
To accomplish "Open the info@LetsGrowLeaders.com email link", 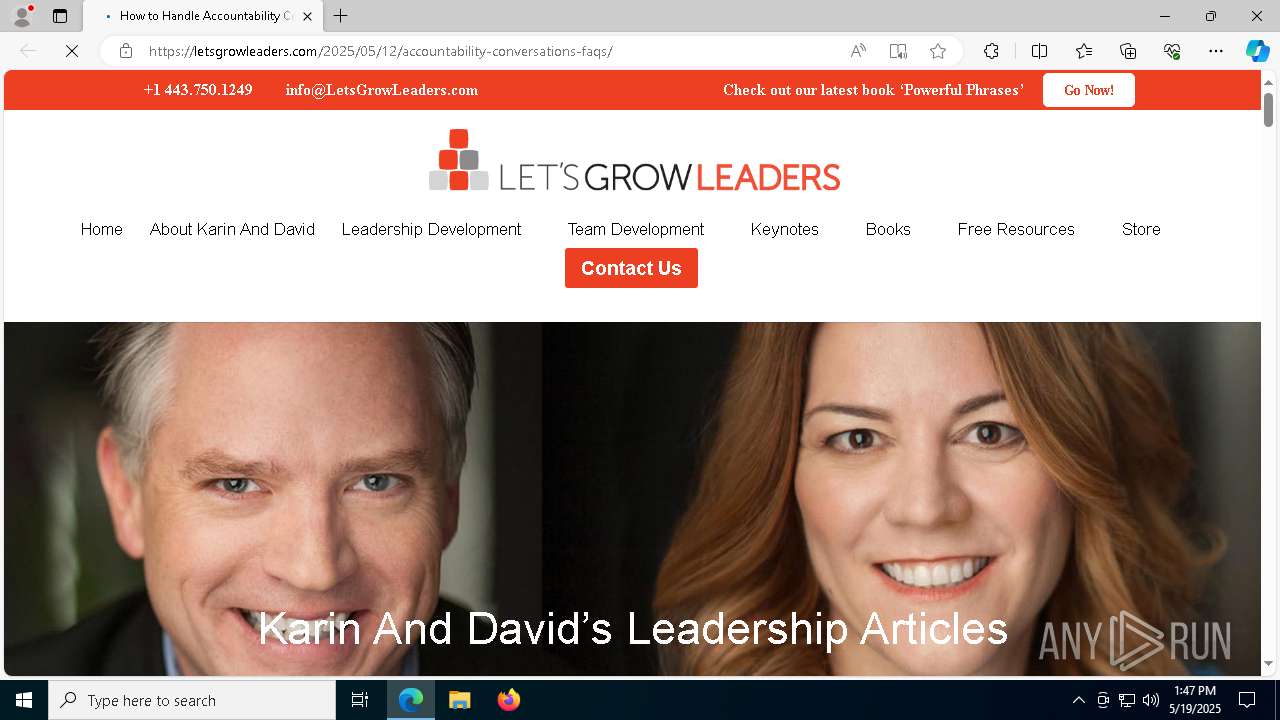I will [382, 90].
